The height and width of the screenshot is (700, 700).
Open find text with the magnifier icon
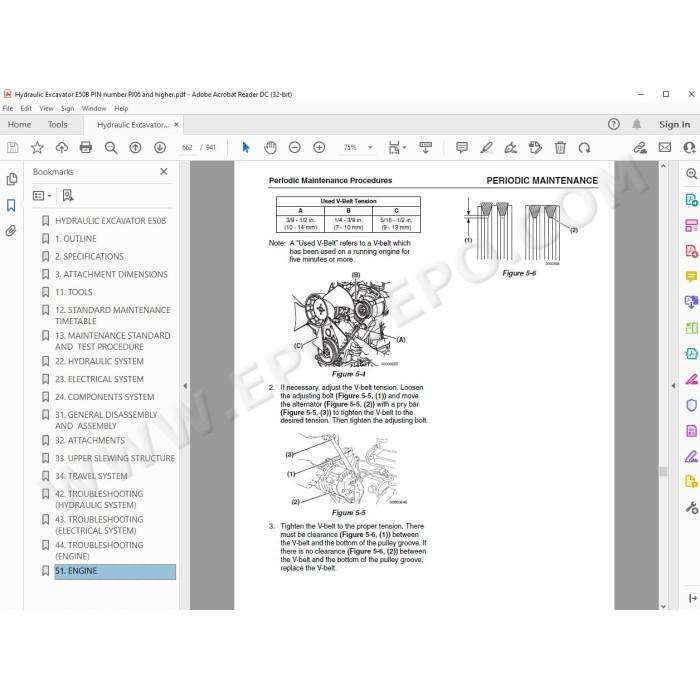tap(111, 147)
